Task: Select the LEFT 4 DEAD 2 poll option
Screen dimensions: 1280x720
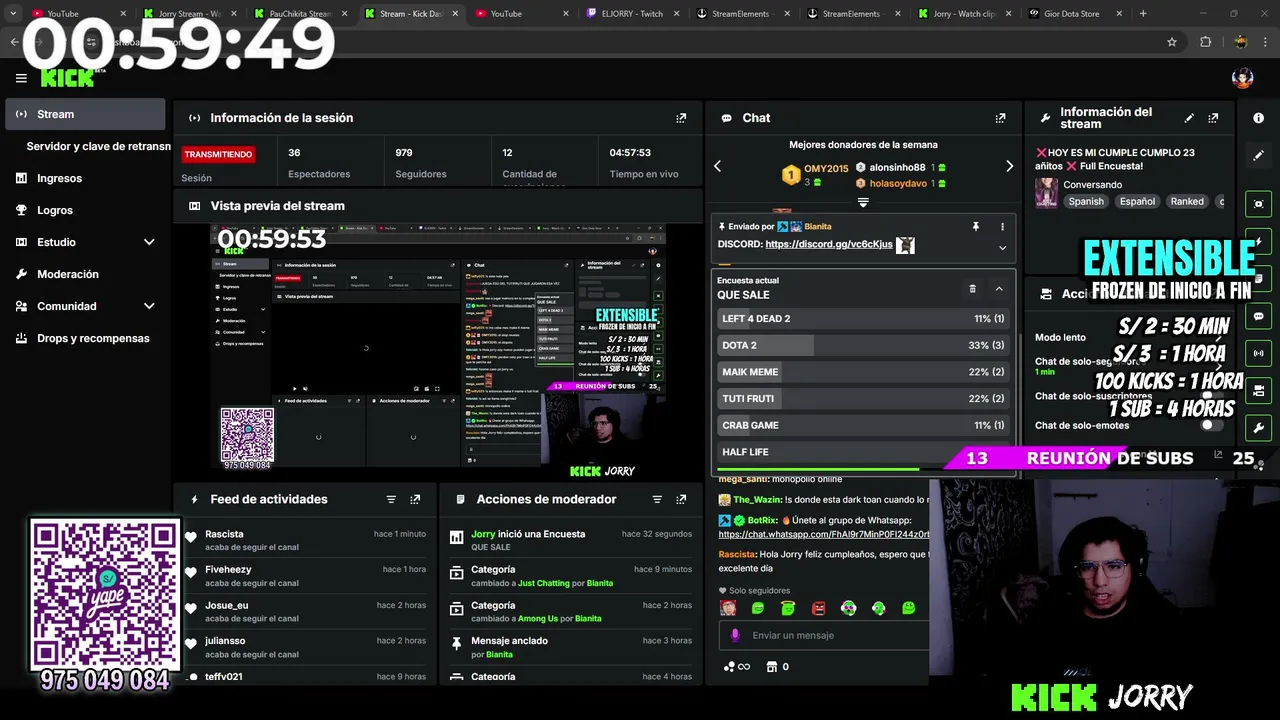Action: click(x=863, y=319)
